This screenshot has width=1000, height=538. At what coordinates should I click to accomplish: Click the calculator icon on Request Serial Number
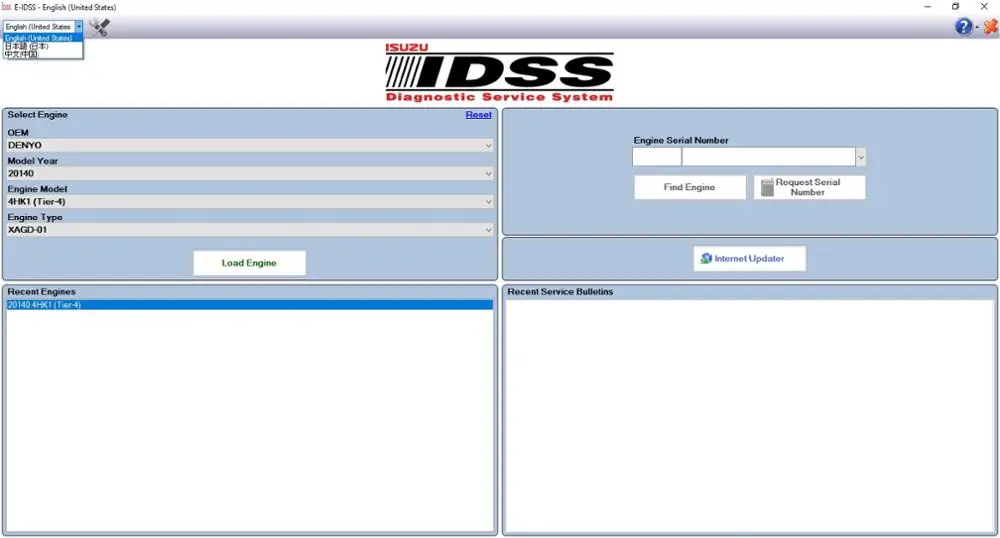pos(767,187)
